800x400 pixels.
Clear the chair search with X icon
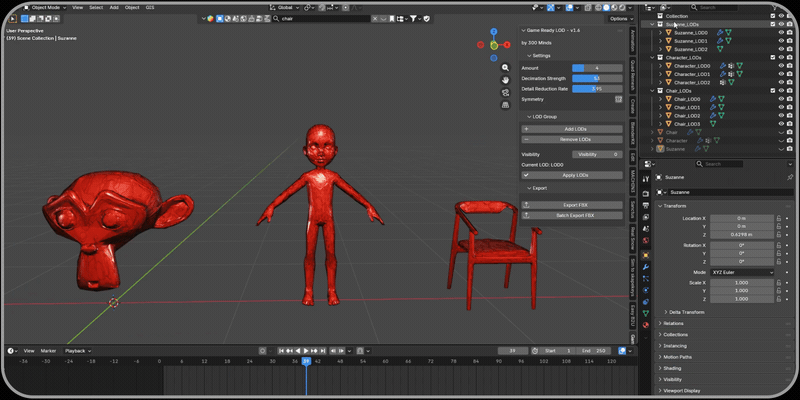pos(375,18)
